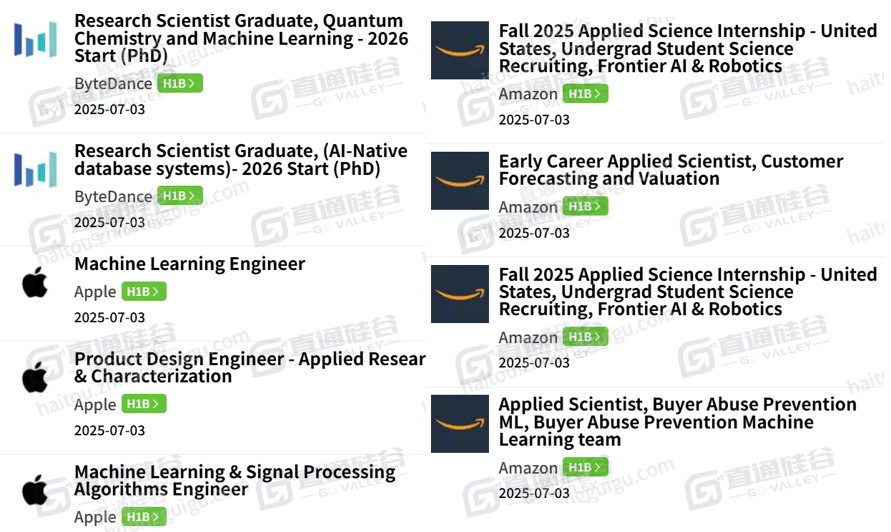Click Apple logo beside Signal Processing Algorithms Engineer
Screen dimensions: 891x532
pyautogui.click(x=35, y=489)
